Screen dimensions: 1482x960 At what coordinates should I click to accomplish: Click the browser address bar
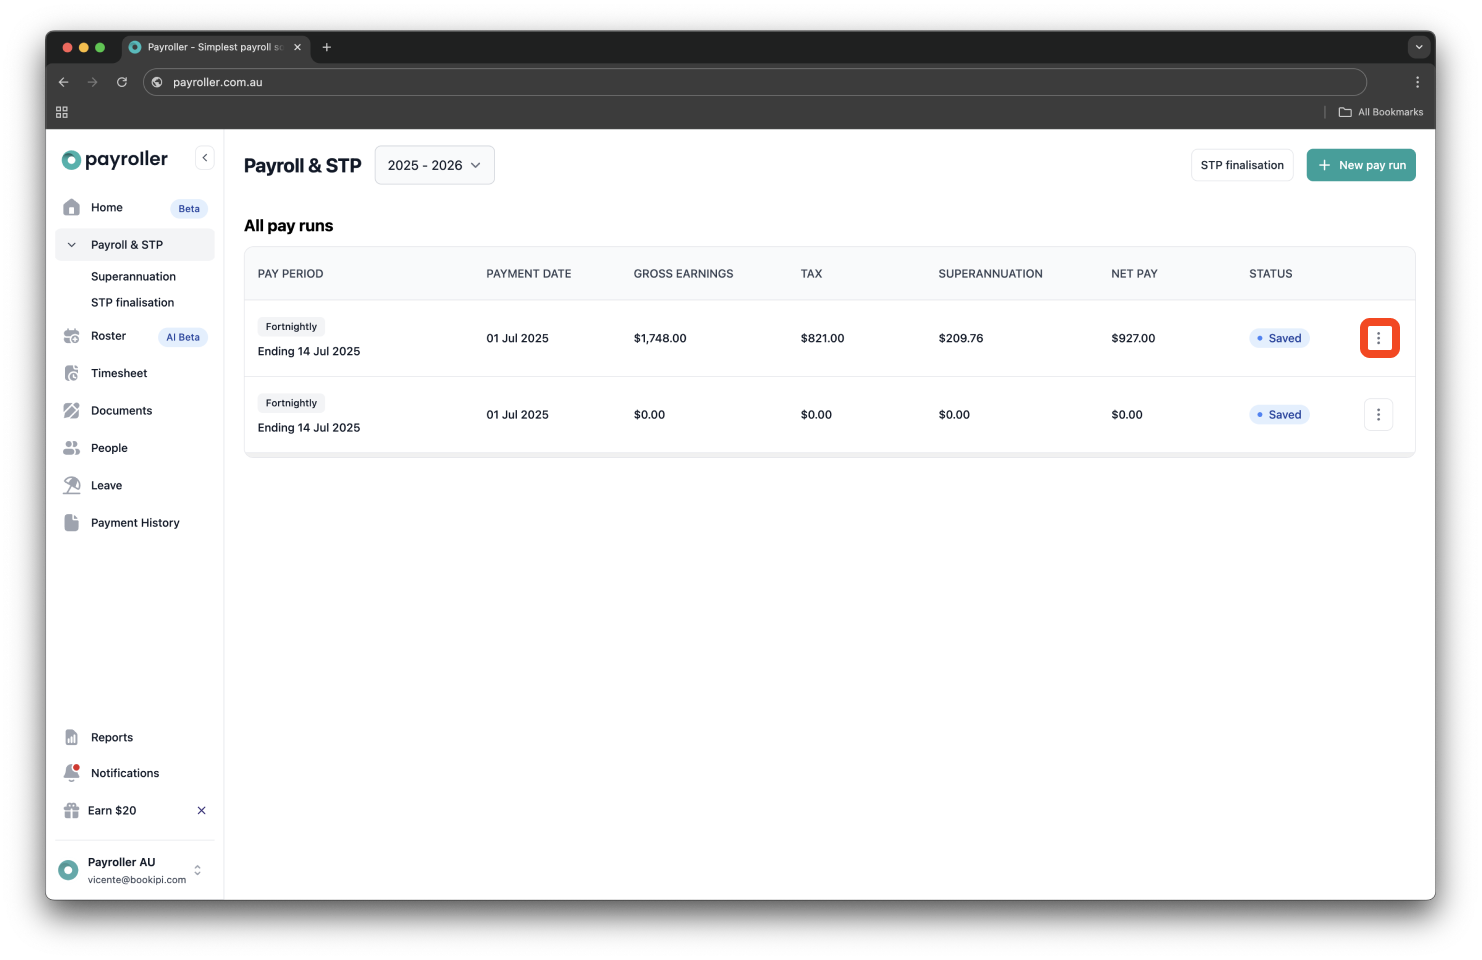755,82
